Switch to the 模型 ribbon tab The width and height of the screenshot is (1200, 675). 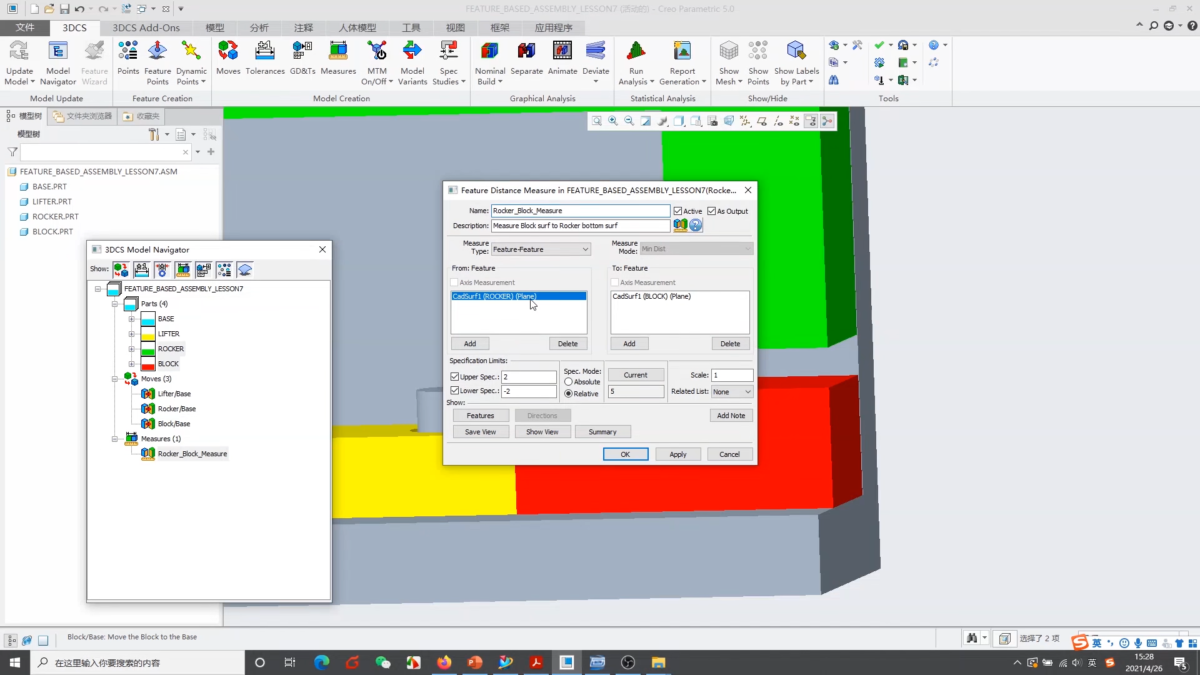[x=215, y=28]
